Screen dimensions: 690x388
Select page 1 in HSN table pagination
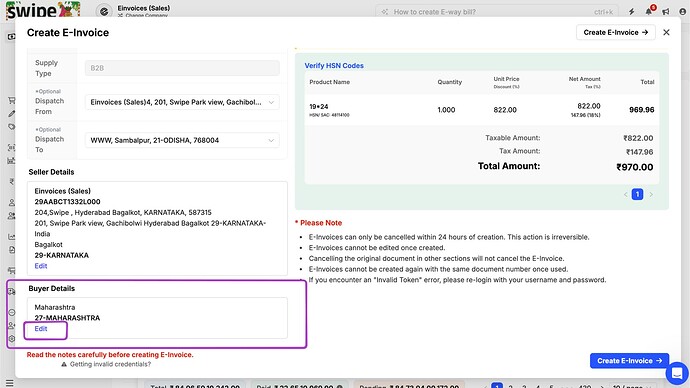coord(637,194)
